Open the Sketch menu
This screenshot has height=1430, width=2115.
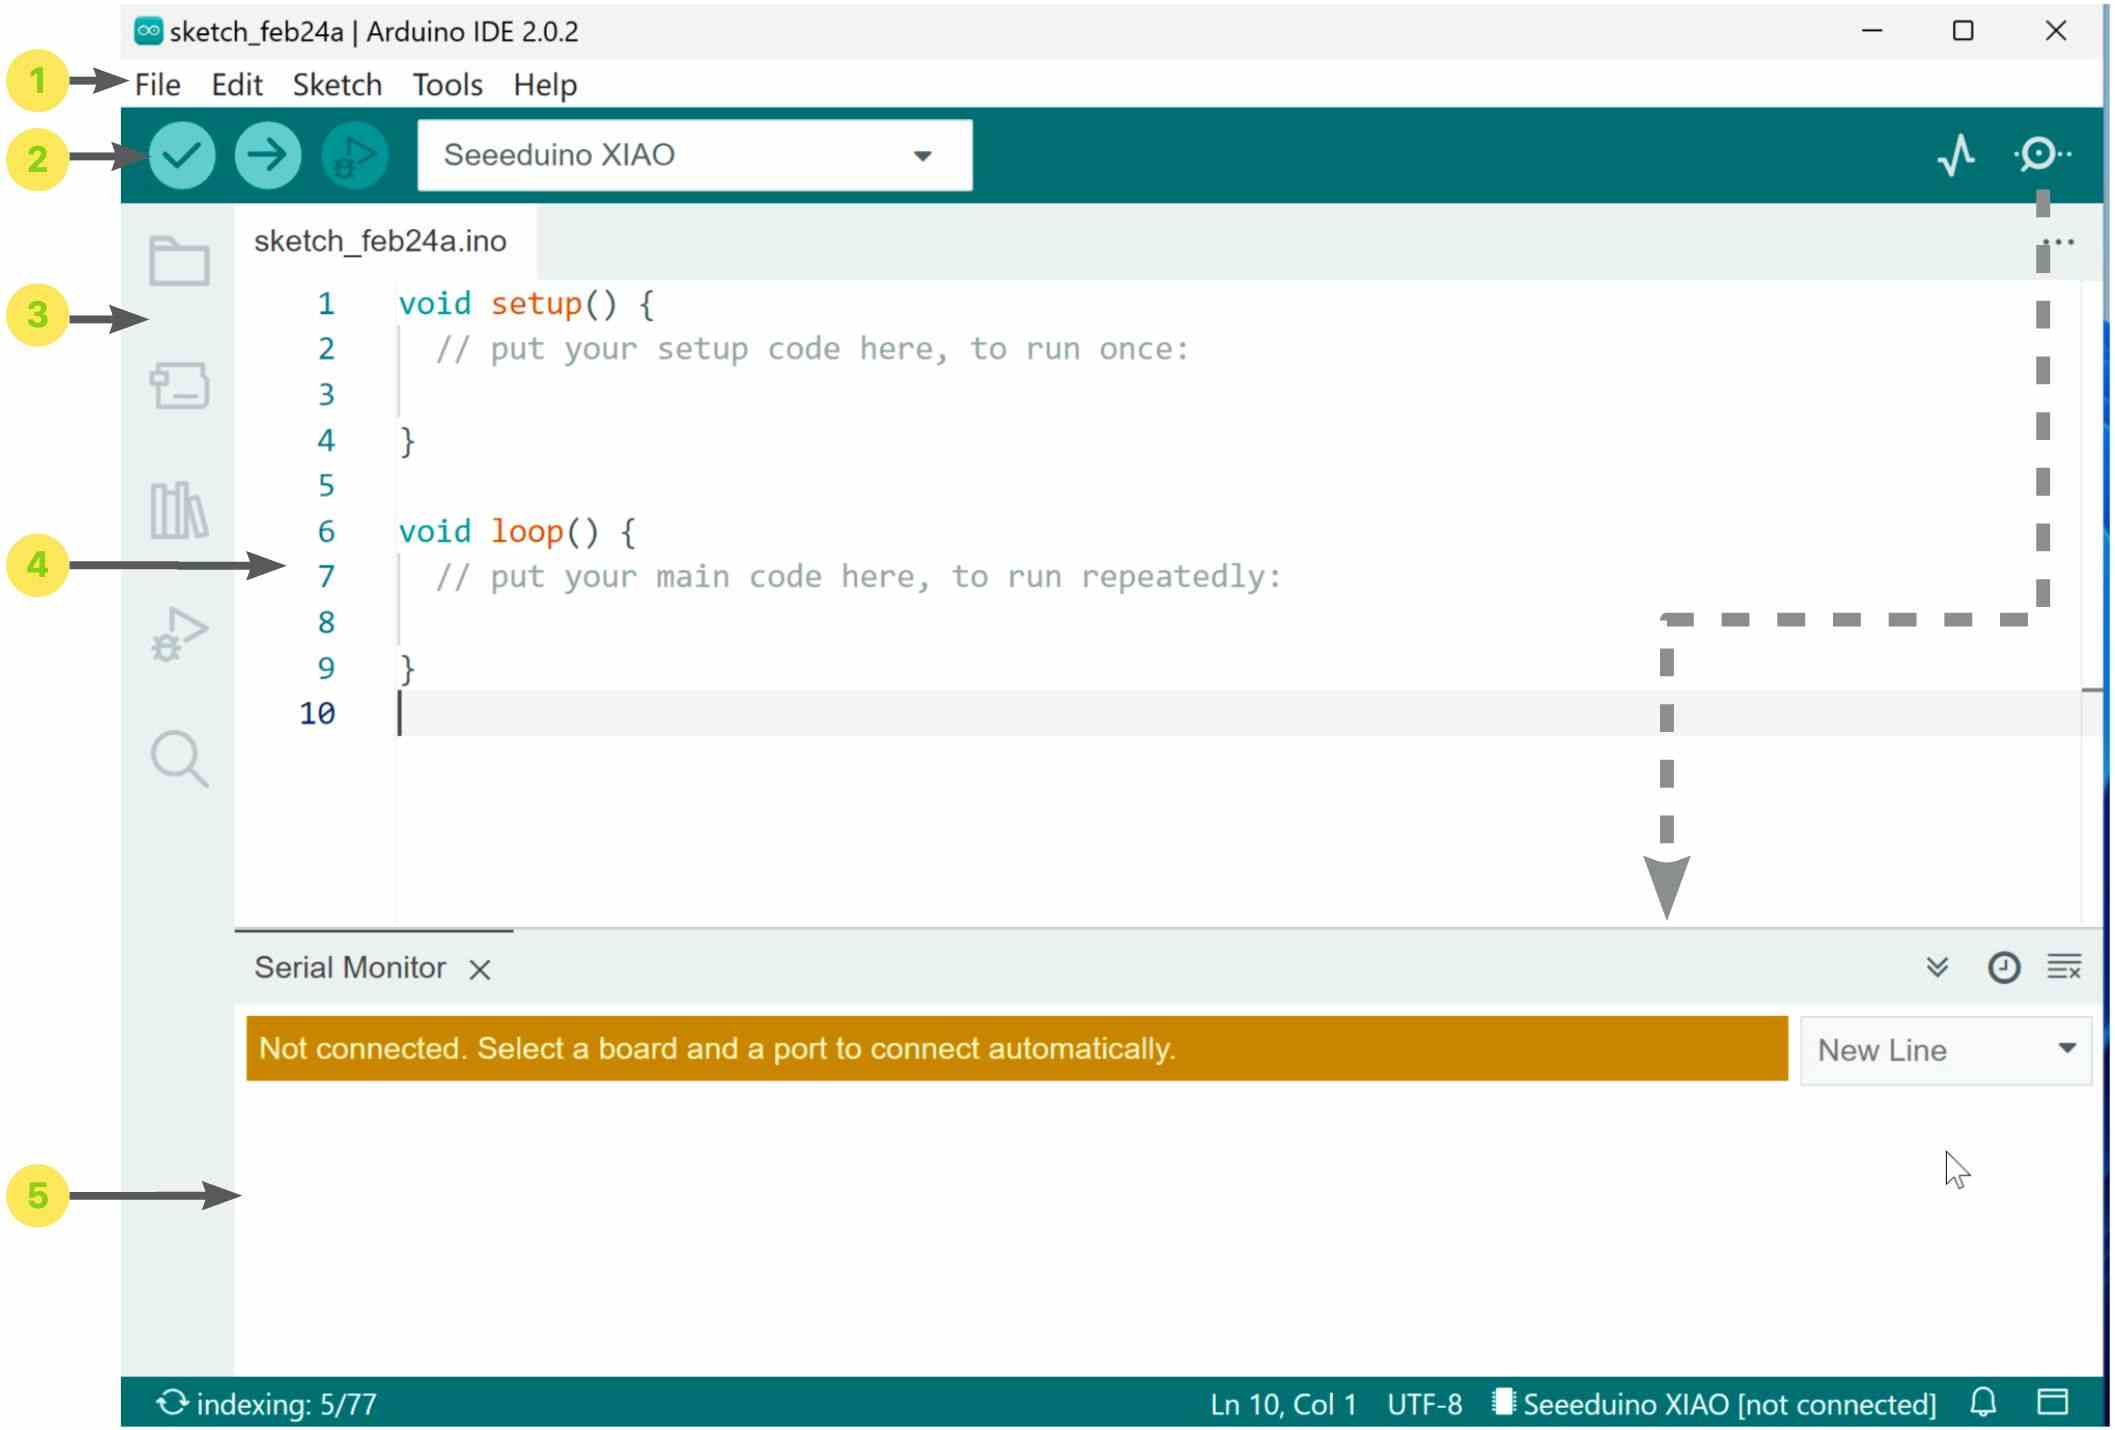(x=337, y=85)
